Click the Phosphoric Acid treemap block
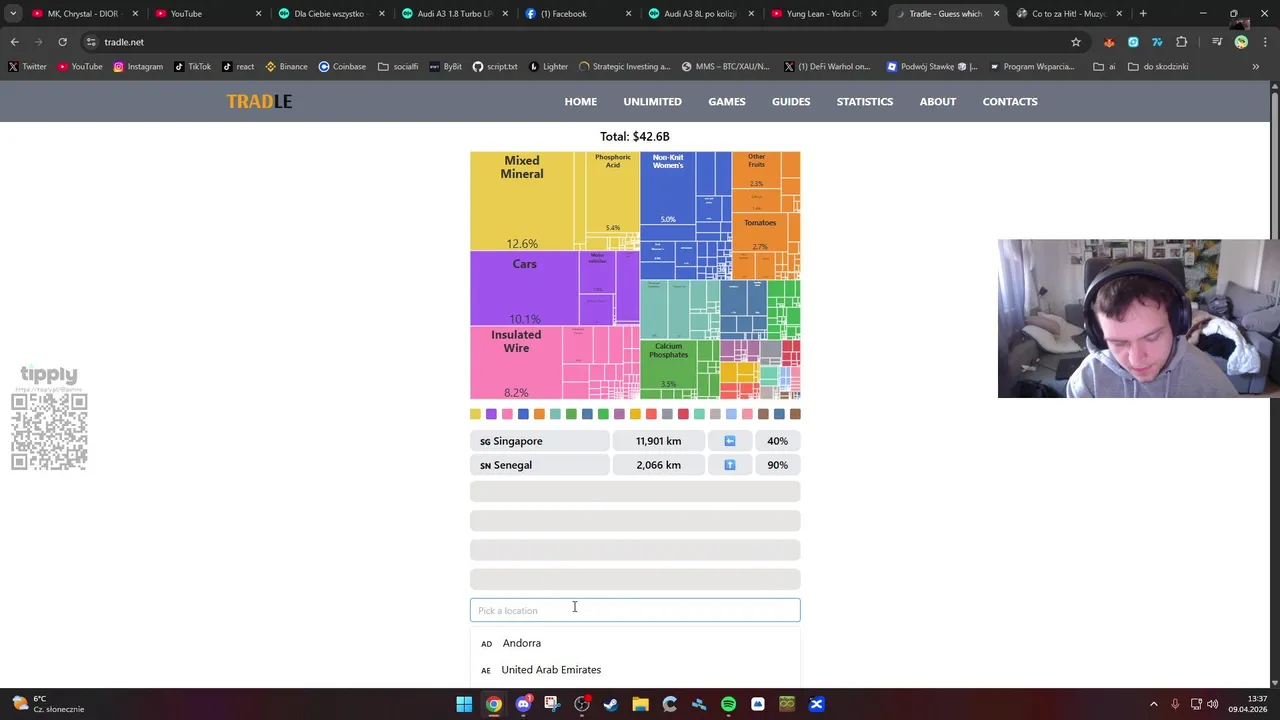 pos(613,192)
